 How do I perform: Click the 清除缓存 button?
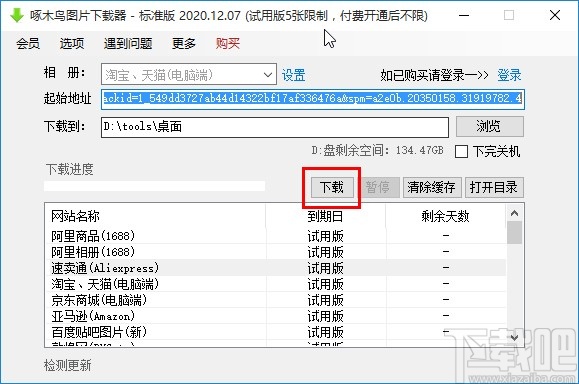(x=432, y=188)
